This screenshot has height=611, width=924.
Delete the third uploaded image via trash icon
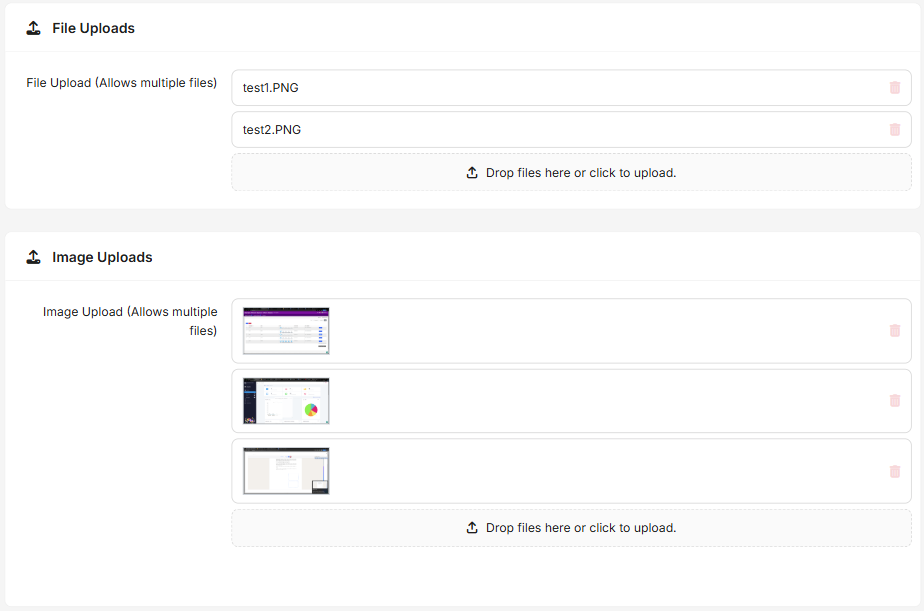click(x=894, y=472)
